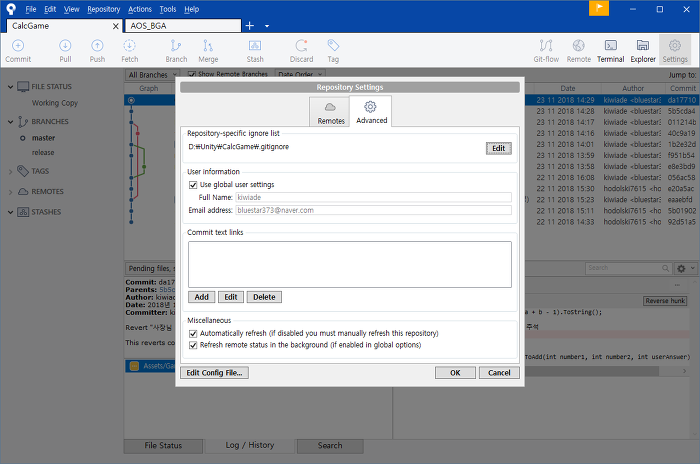Open Working Copy in sidebar

click(54, 103)
